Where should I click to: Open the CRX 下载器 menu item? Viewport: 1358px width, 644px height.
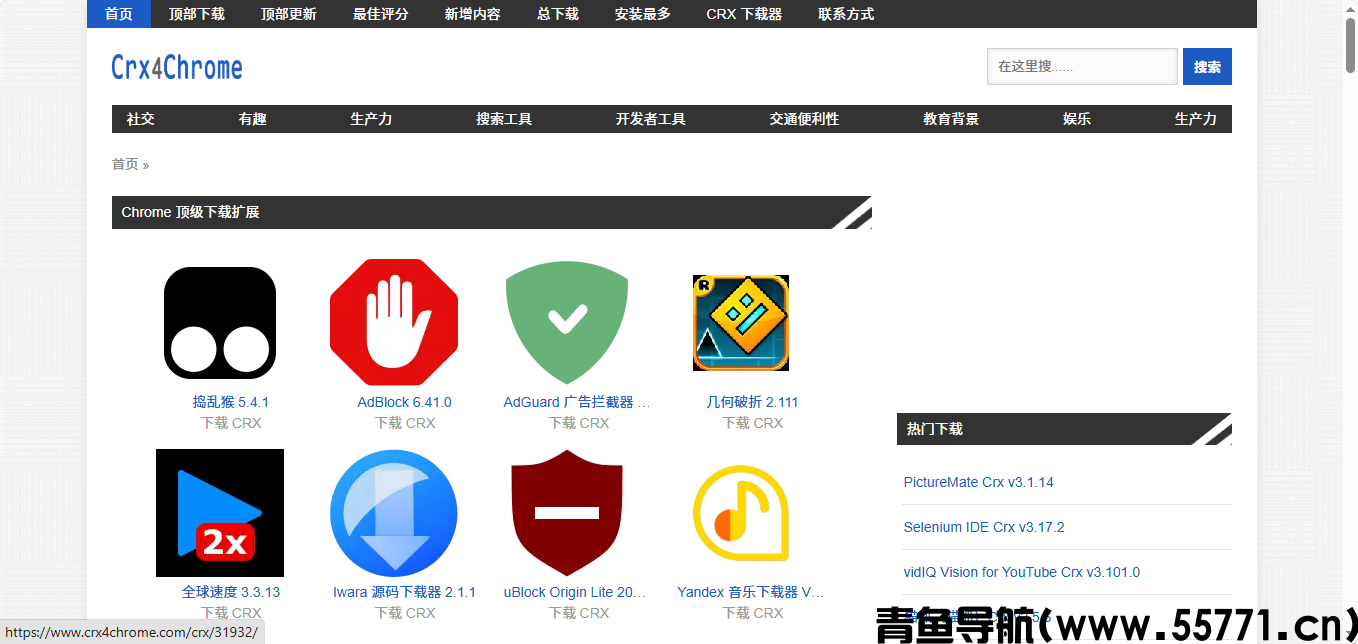coord(744,14)
